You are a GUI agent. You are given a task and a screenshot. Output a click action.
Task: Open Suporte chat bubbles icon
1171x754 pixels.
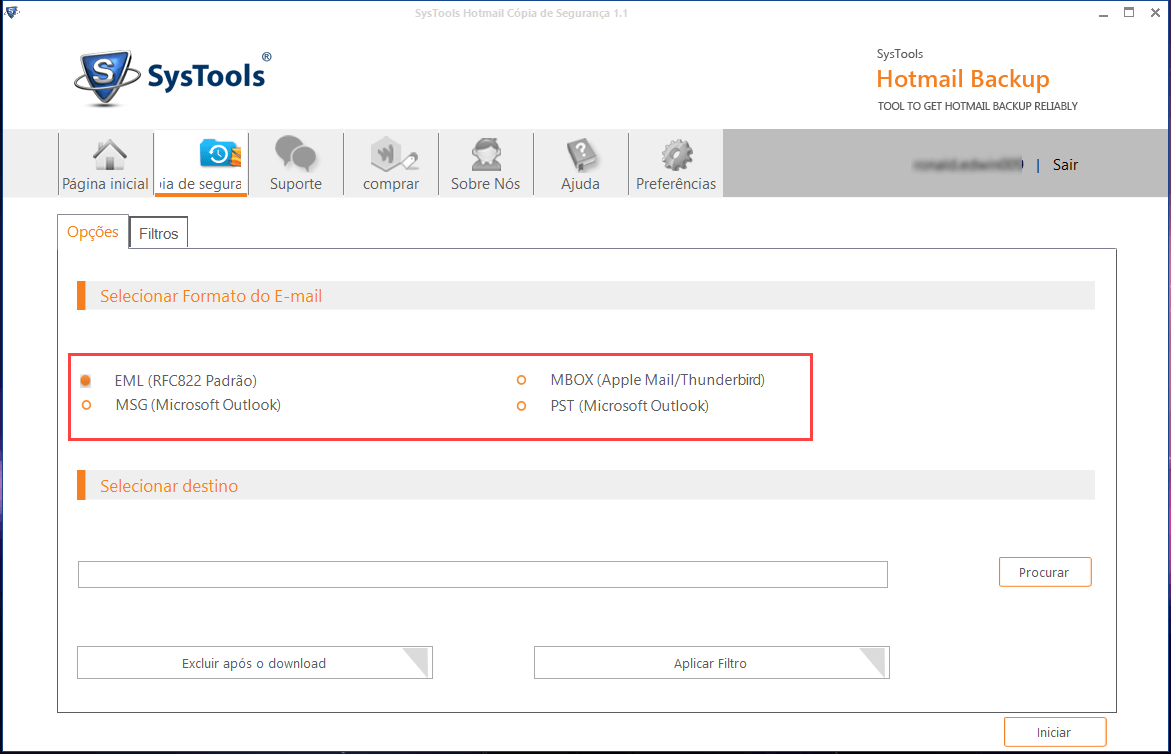296,153
